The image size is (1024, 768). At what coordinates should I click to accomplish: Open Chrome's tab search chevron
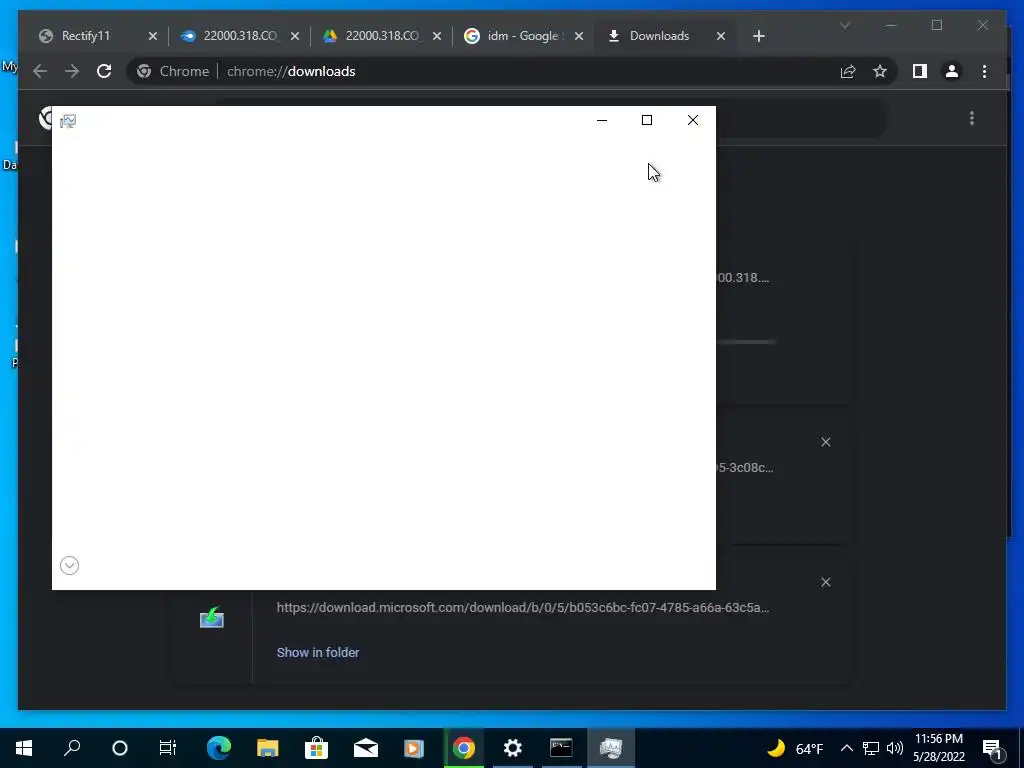coord(844,25)
